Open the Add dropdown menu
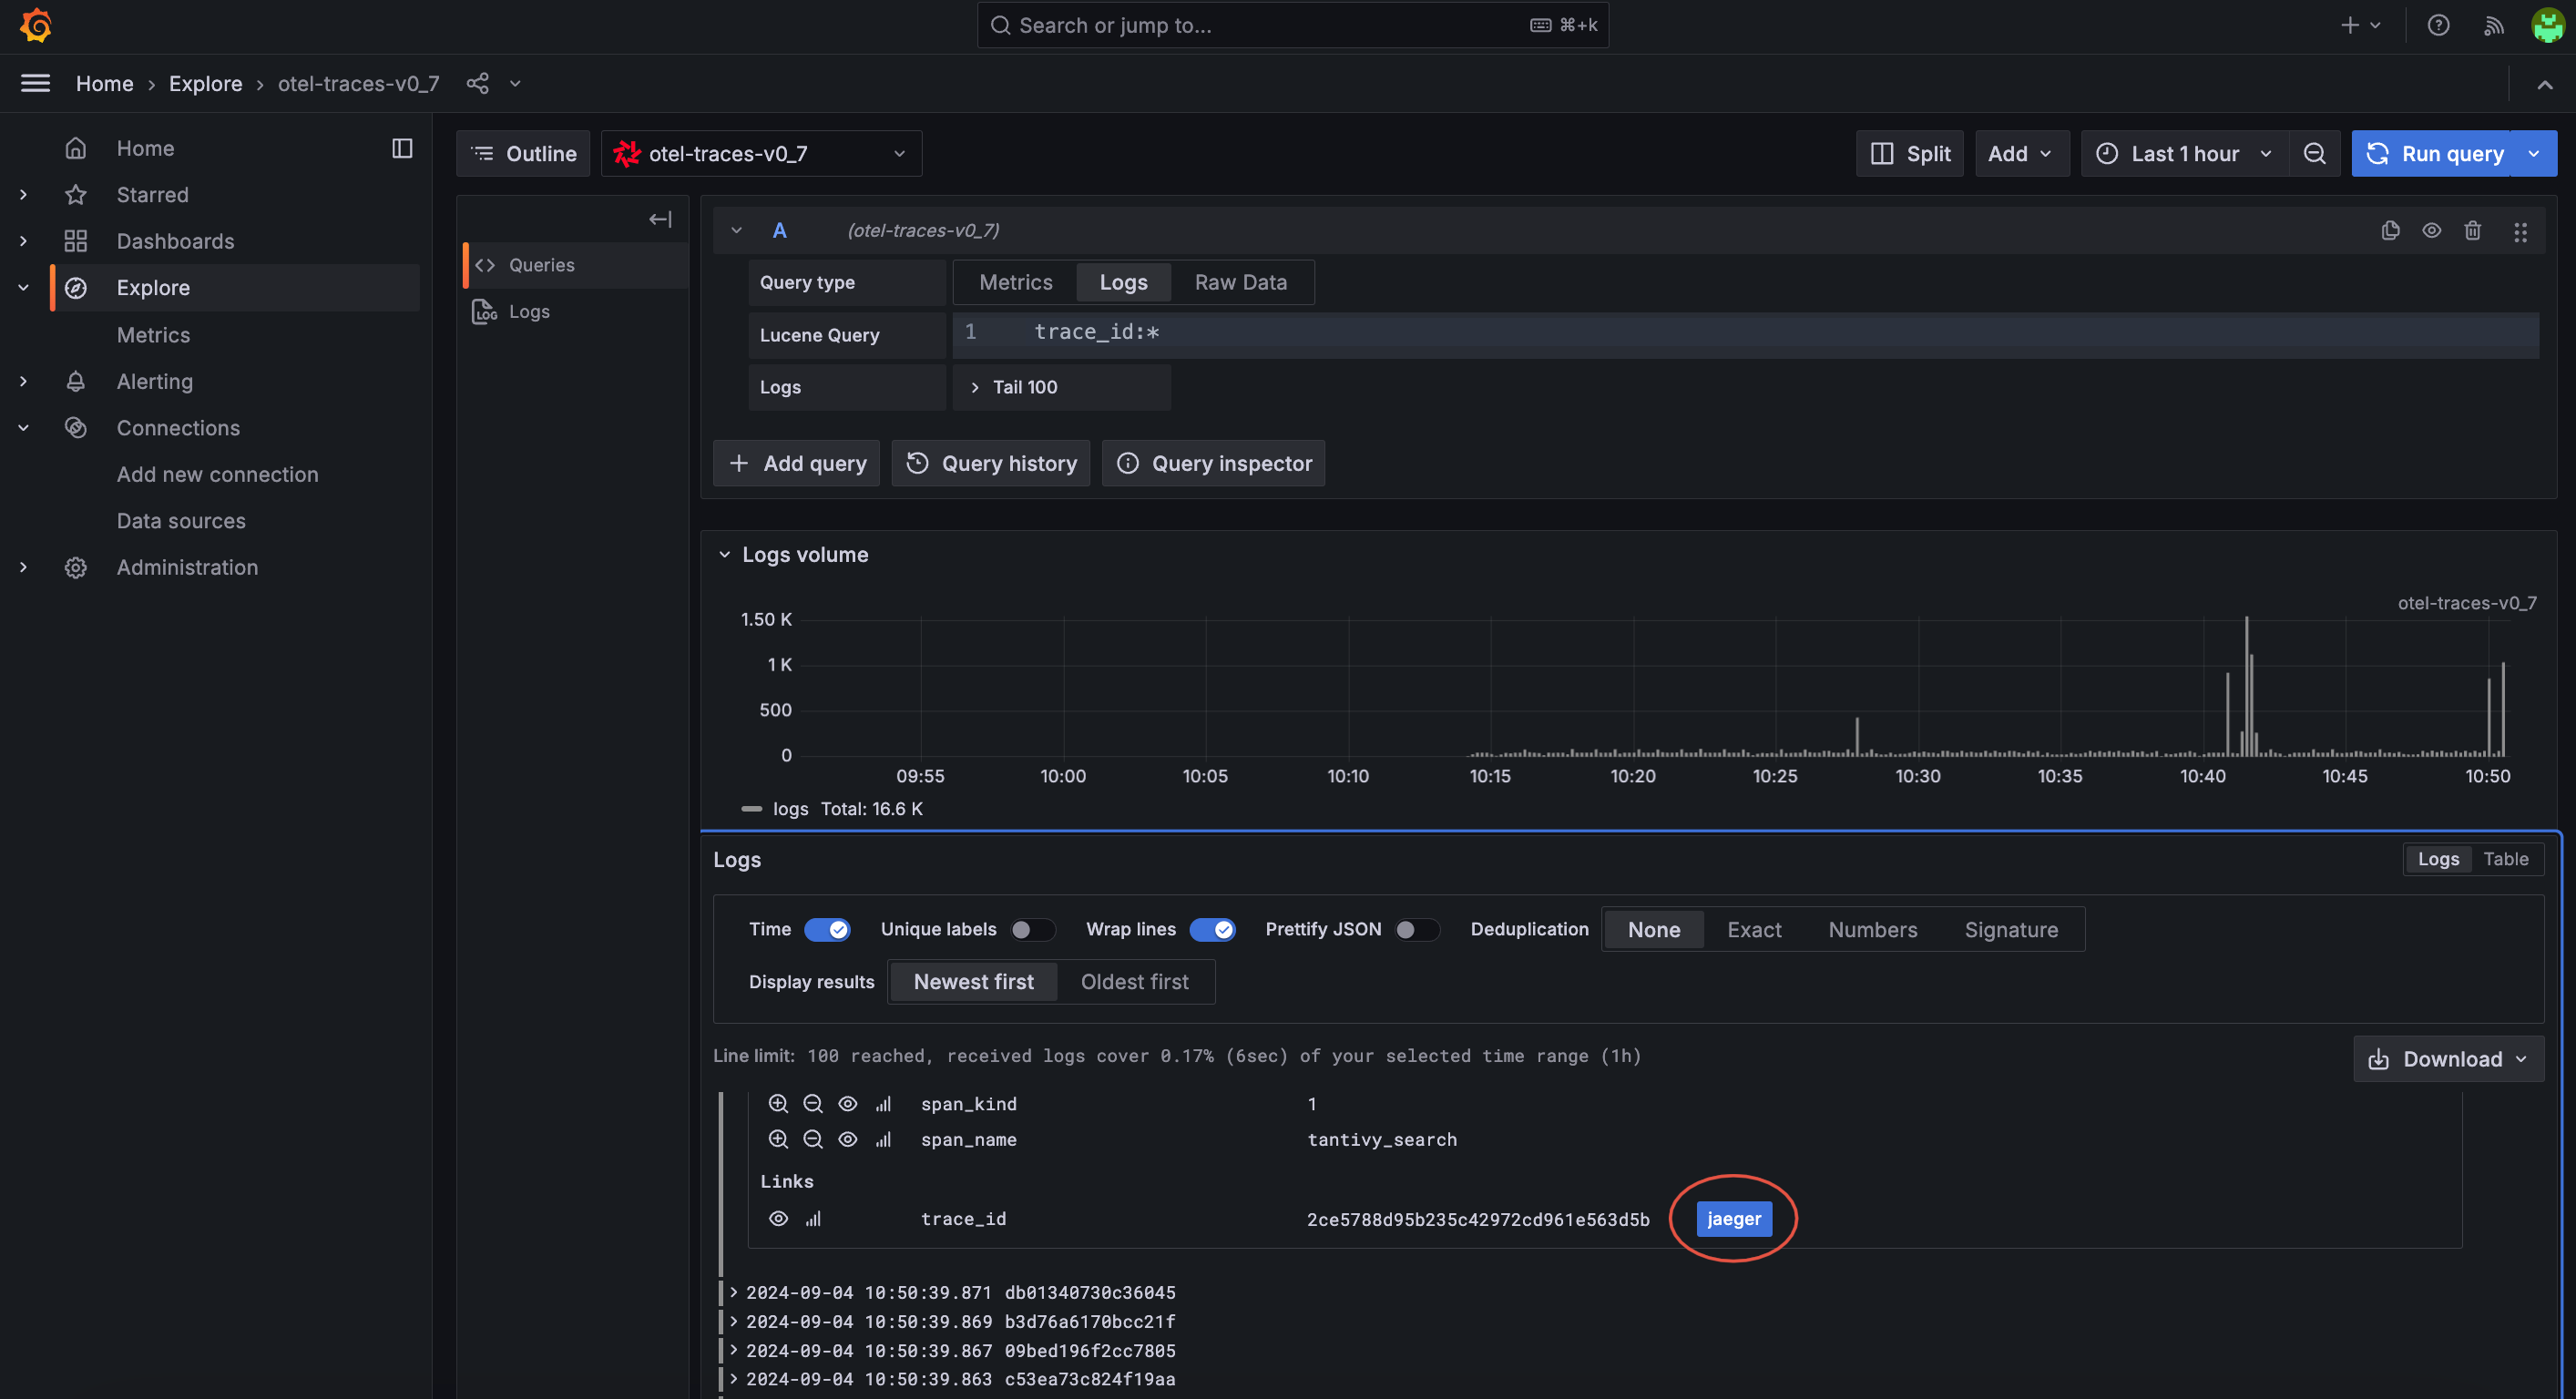The height and width of the screenshot is (1399, 2576). point(2021,154)
